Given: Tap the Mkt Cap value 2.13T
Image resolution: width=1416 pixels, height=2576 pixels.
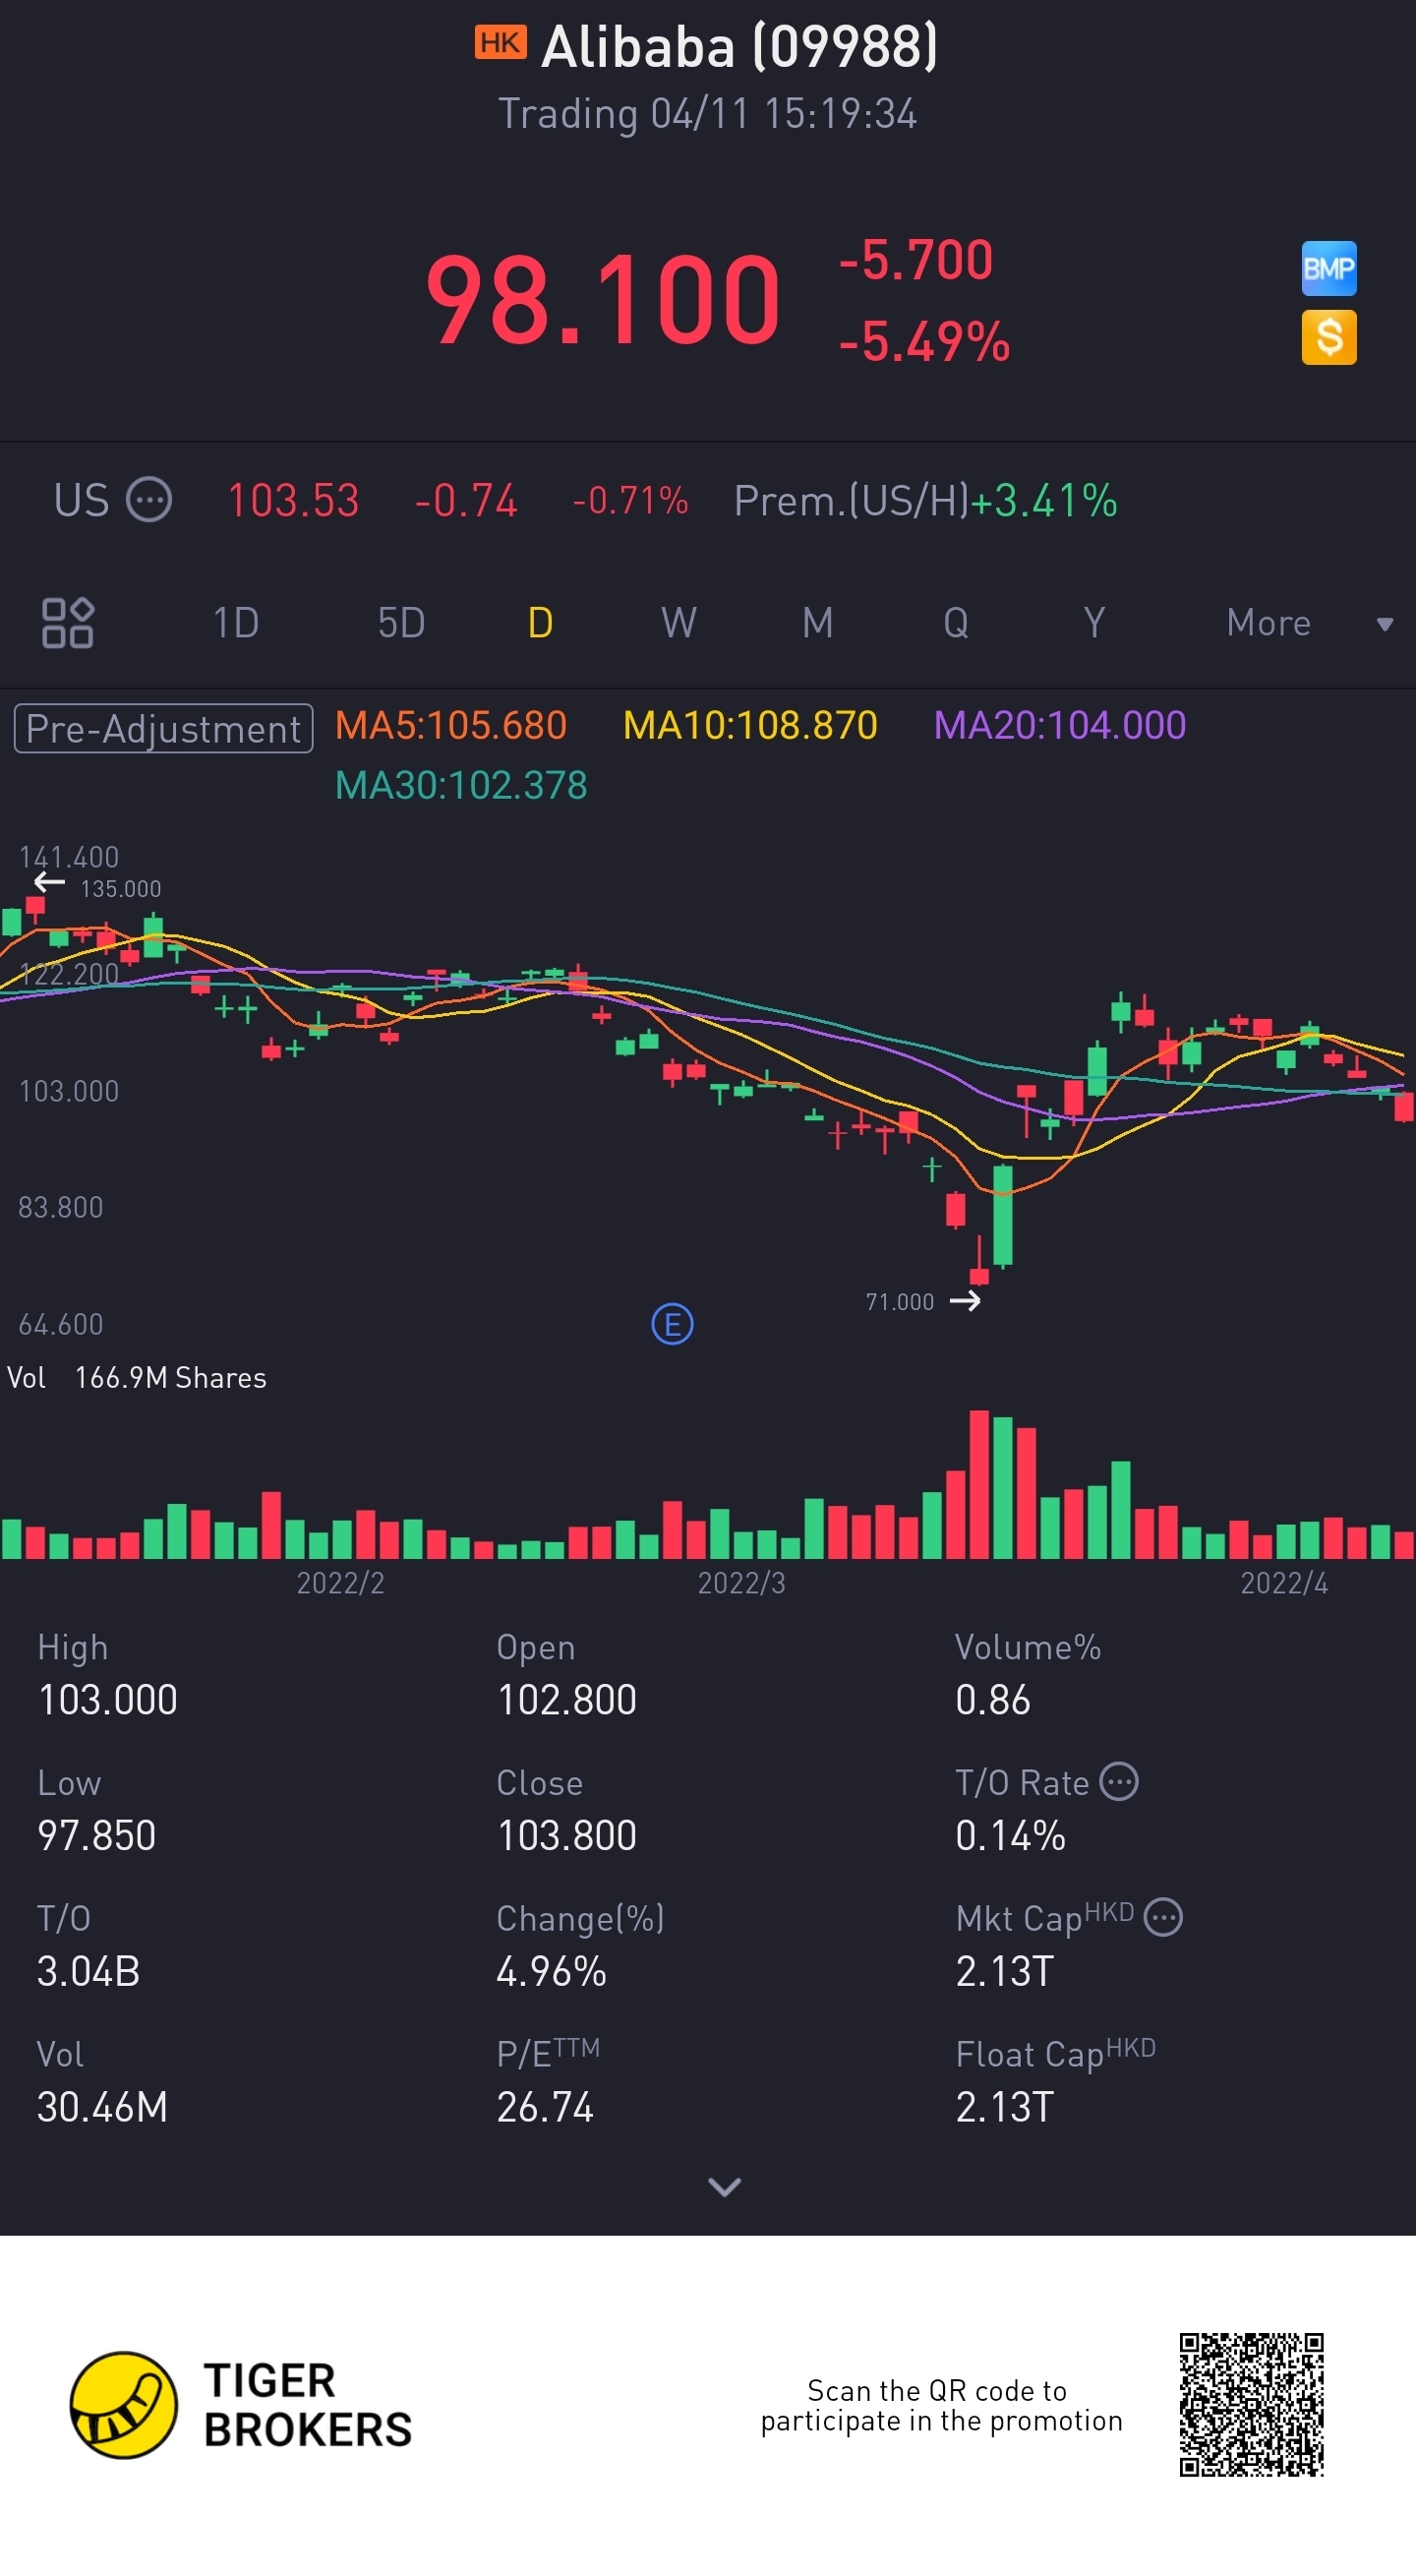Looking at the screenshot, I should pos(1004,1971).
